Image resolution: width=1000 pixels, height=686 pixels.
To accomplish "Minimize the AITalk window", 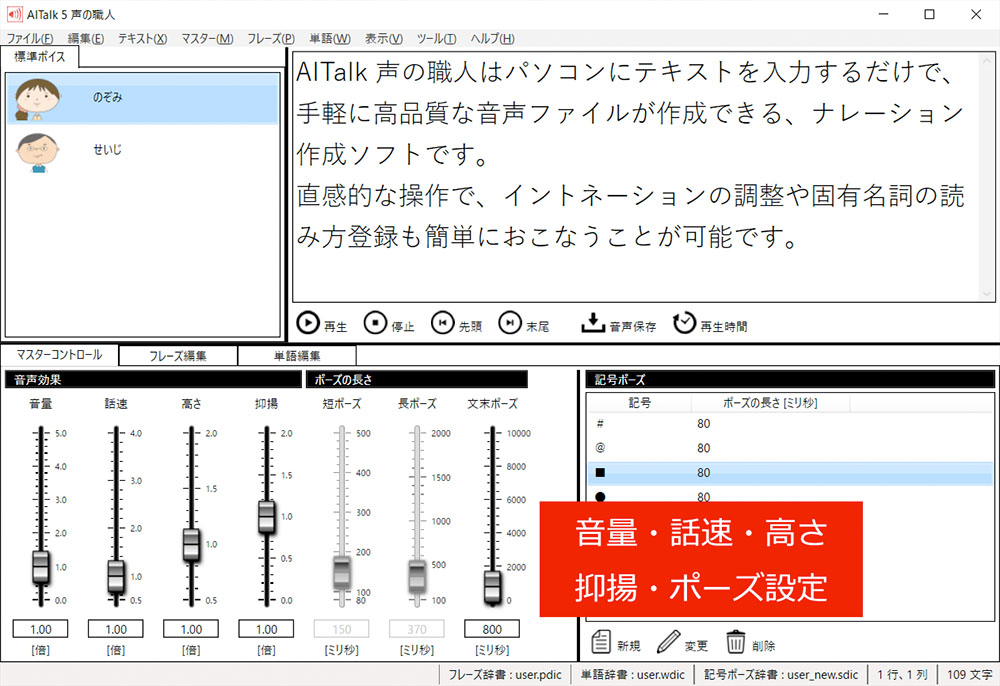I will (883, 14).
